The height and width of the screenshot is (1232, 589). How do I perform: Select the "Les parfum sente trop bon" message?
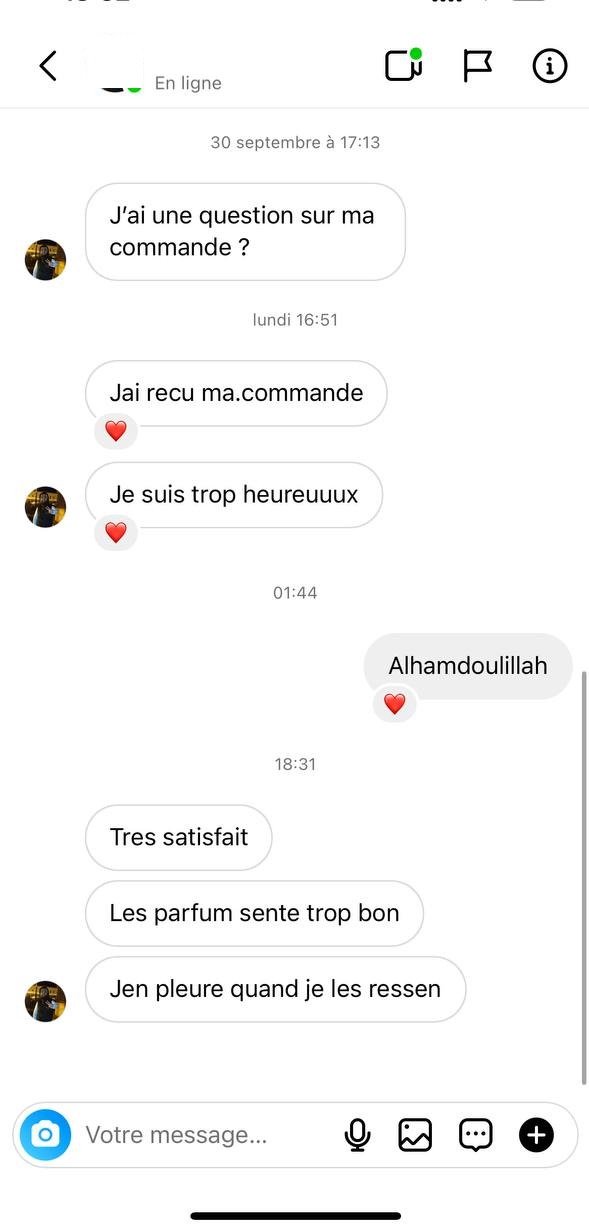point(254,913)
